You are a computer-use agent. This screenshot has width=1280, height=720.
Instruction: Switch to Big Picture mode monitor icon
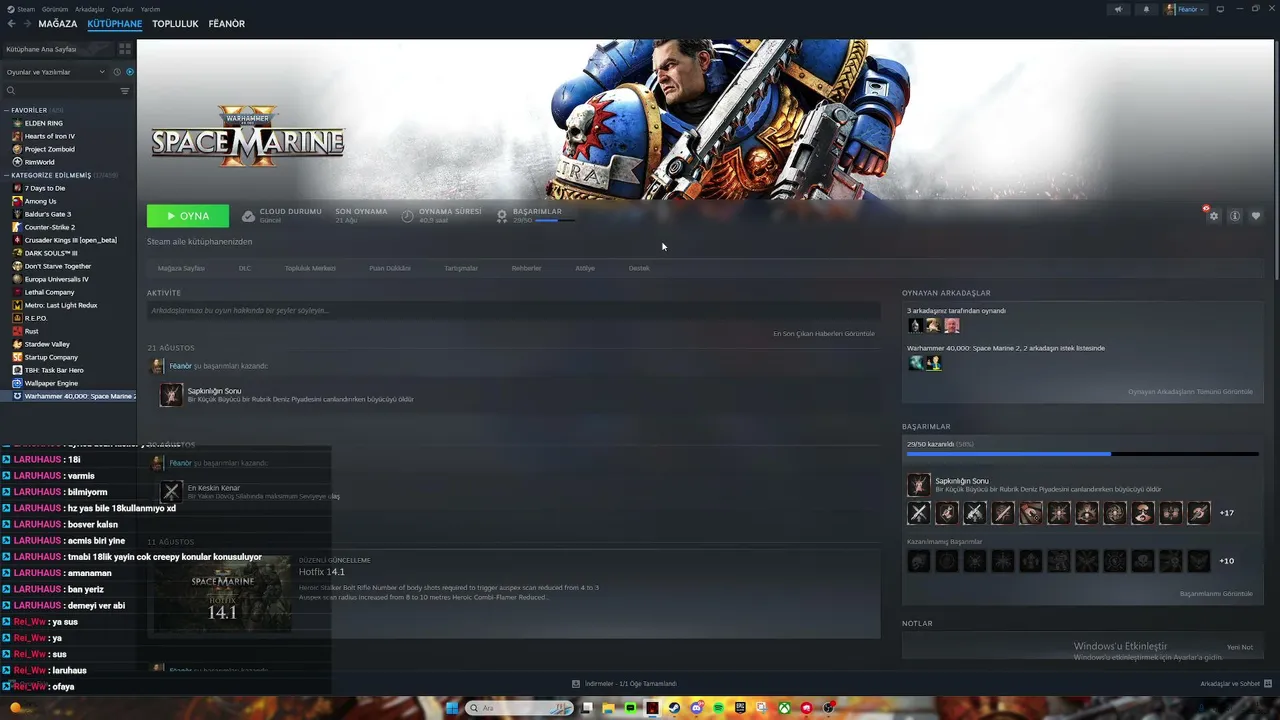point(1220,9)
